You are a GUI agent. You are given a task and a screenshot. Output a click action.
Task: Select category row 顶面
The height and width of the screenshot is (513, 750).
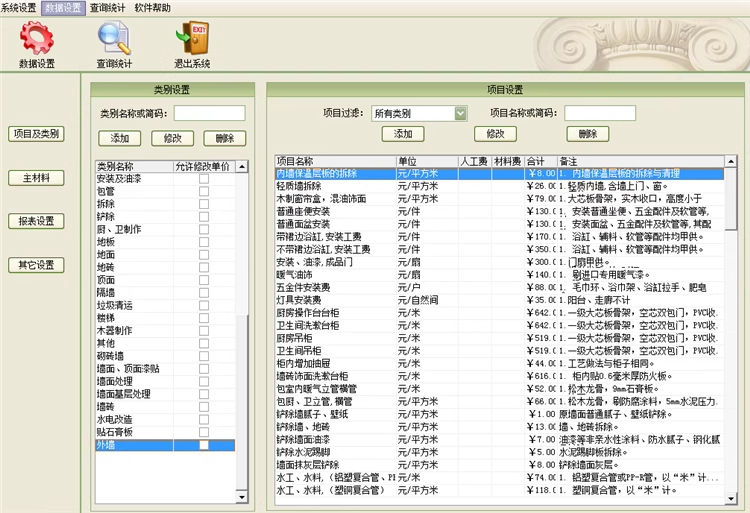[165, 280]
